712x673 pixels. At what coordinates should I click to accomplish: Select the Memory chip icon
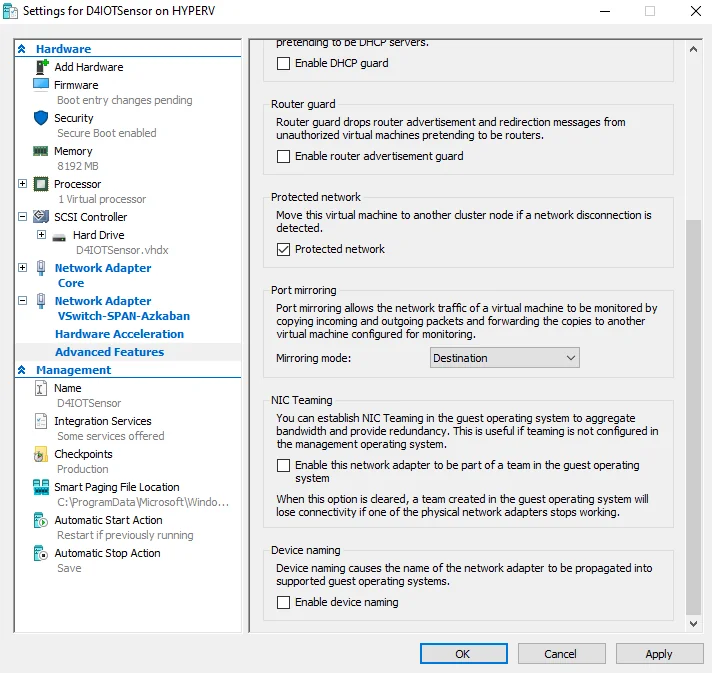click(x=41, y=151)
